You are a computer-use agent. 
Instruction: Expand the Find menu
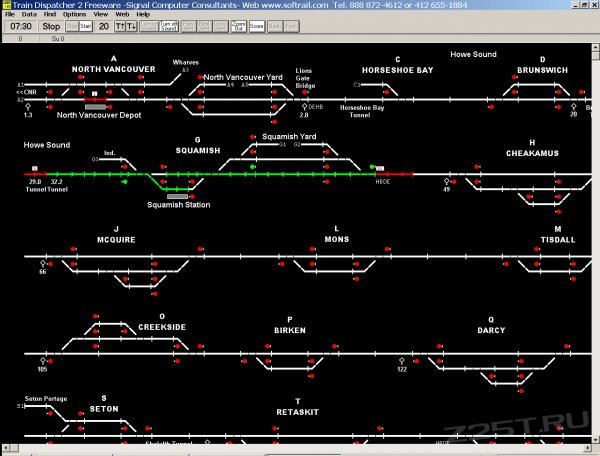click(49, 15)
